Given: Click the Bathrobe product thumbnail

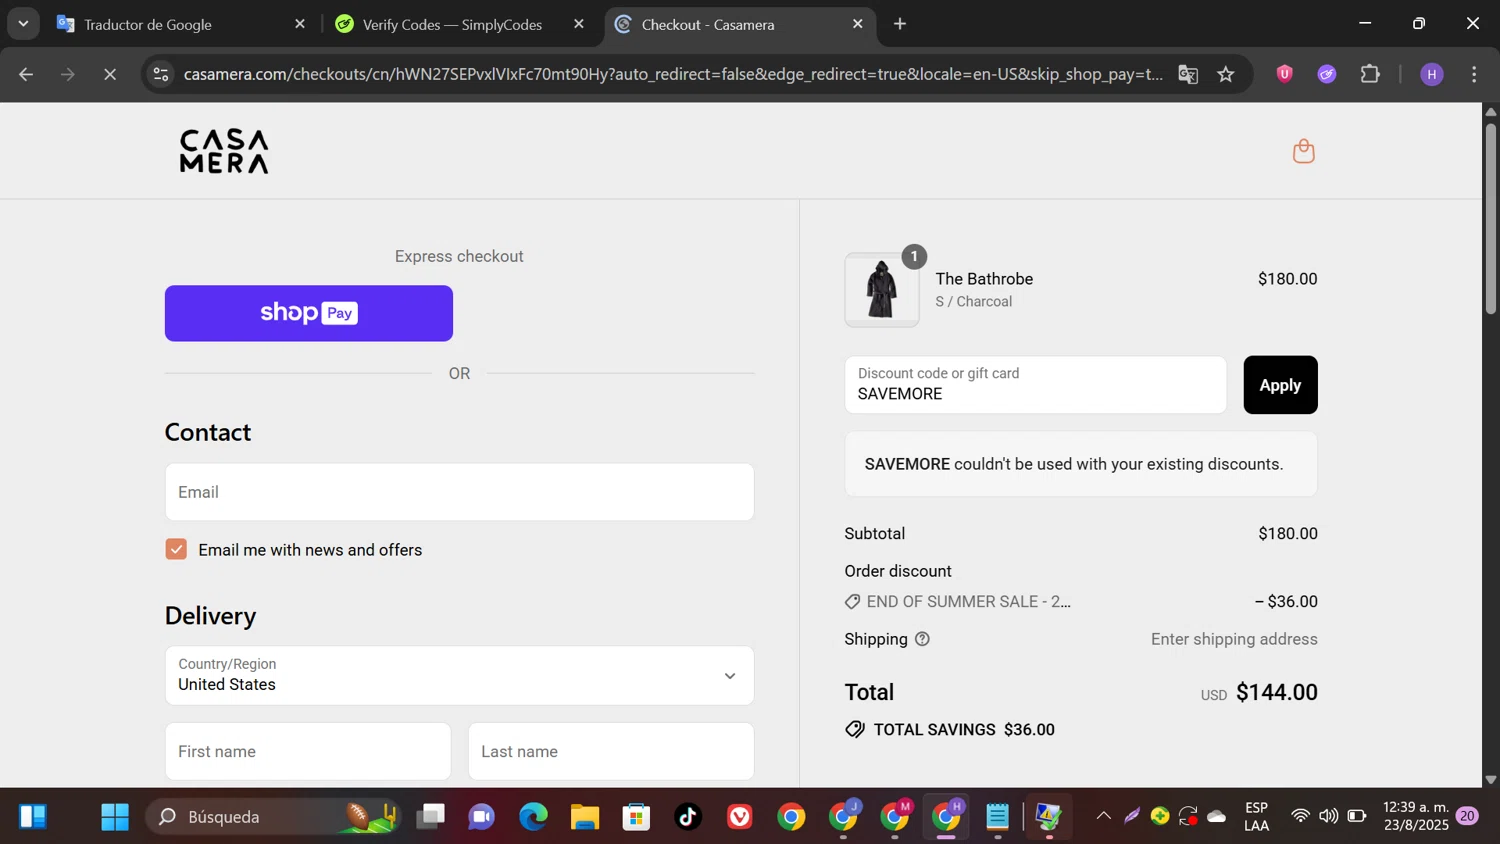Looking at the screenshot, I should pyautogui.click(x=881, y=290).
